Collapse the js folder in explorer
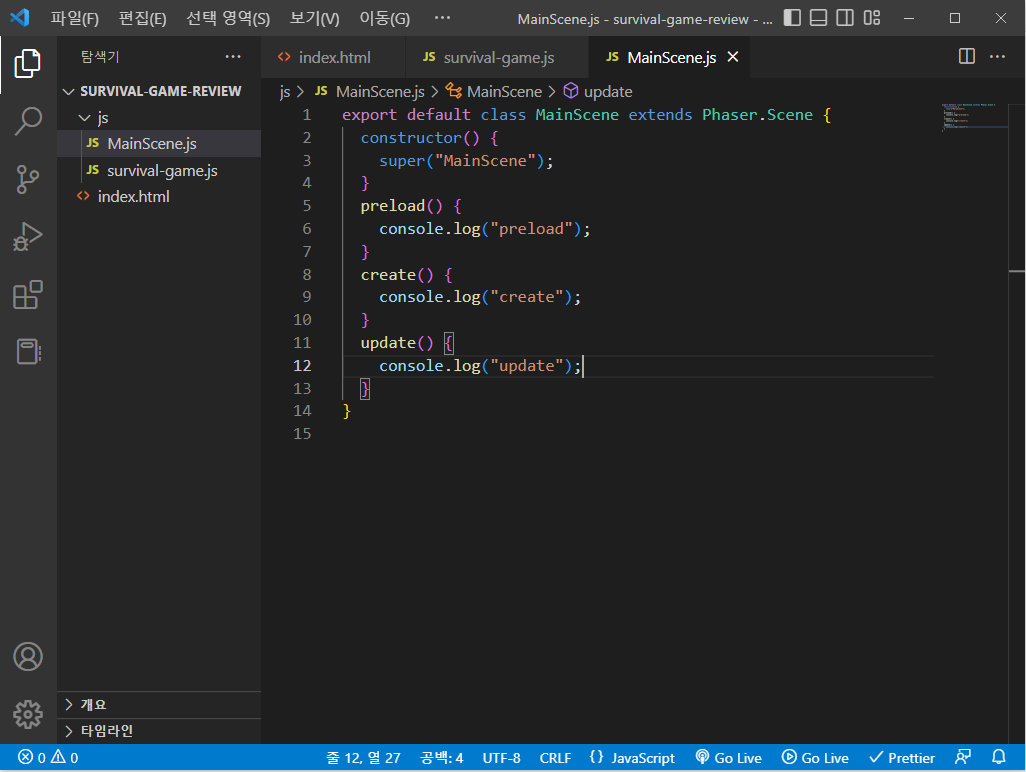 (x=159, y=118)
